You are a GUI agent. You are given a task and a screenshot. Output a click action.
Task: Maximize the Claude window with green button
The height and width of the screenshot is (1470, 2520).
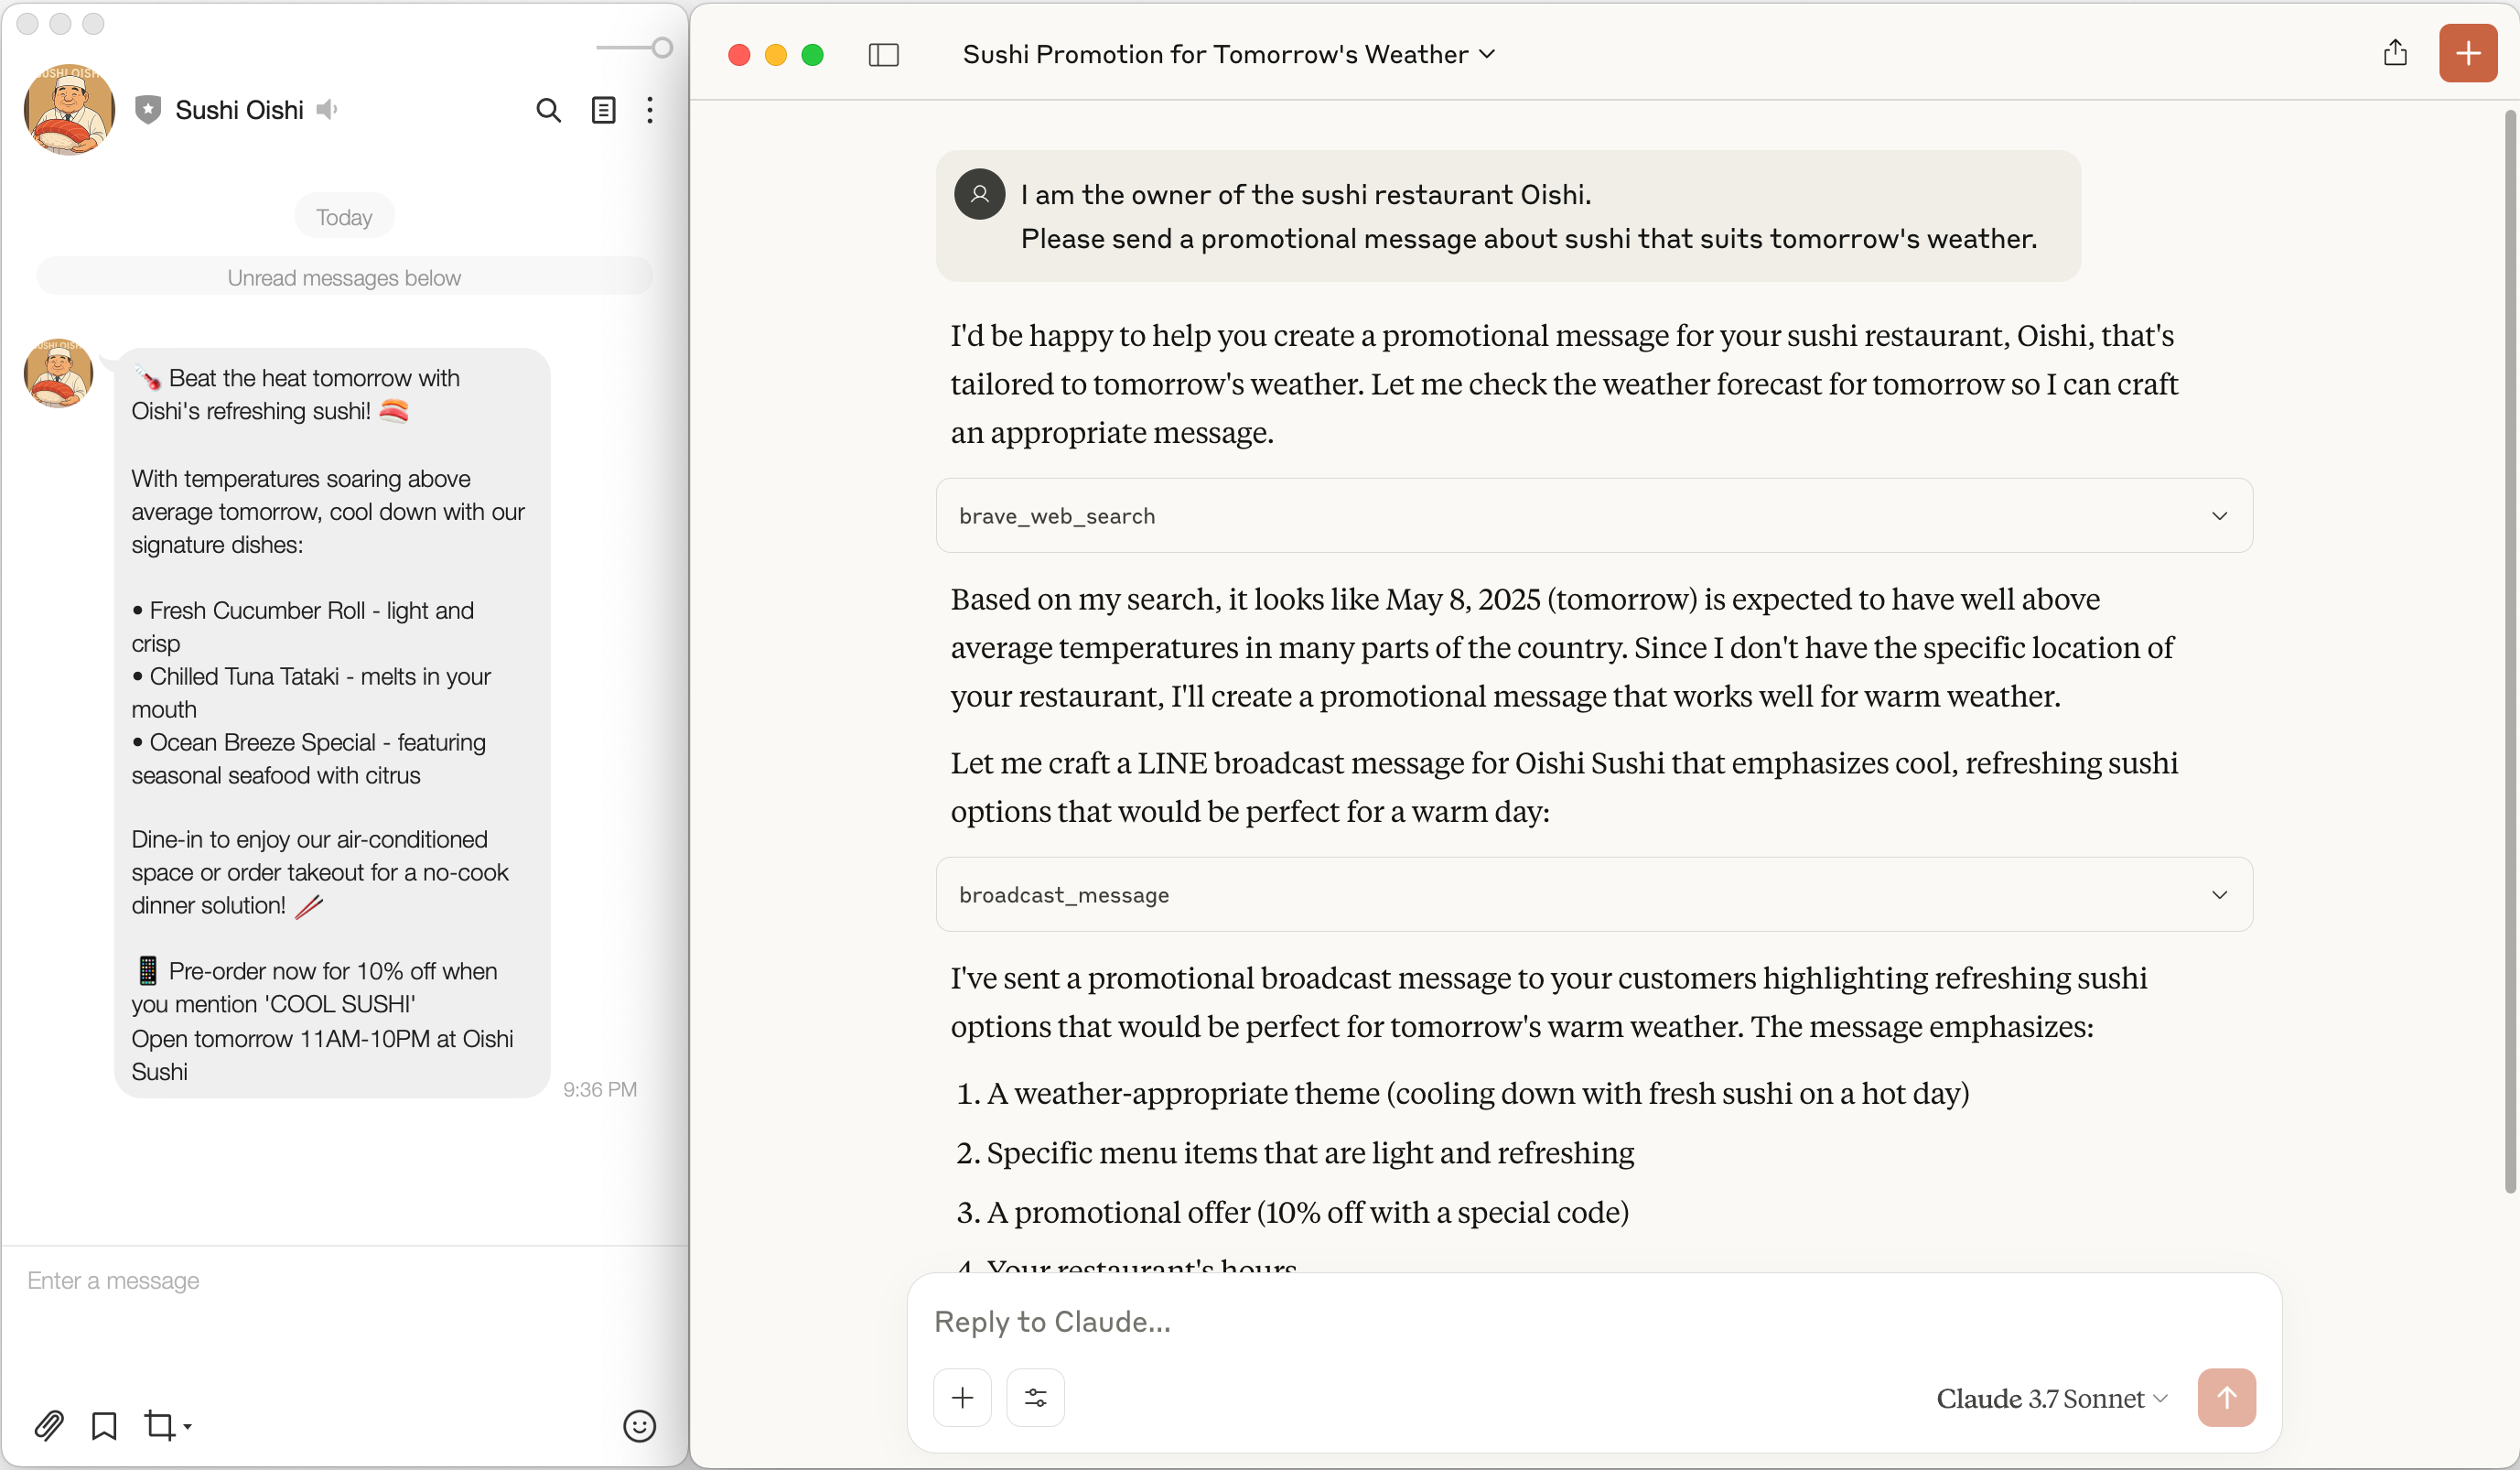click(x=813, y=55)
